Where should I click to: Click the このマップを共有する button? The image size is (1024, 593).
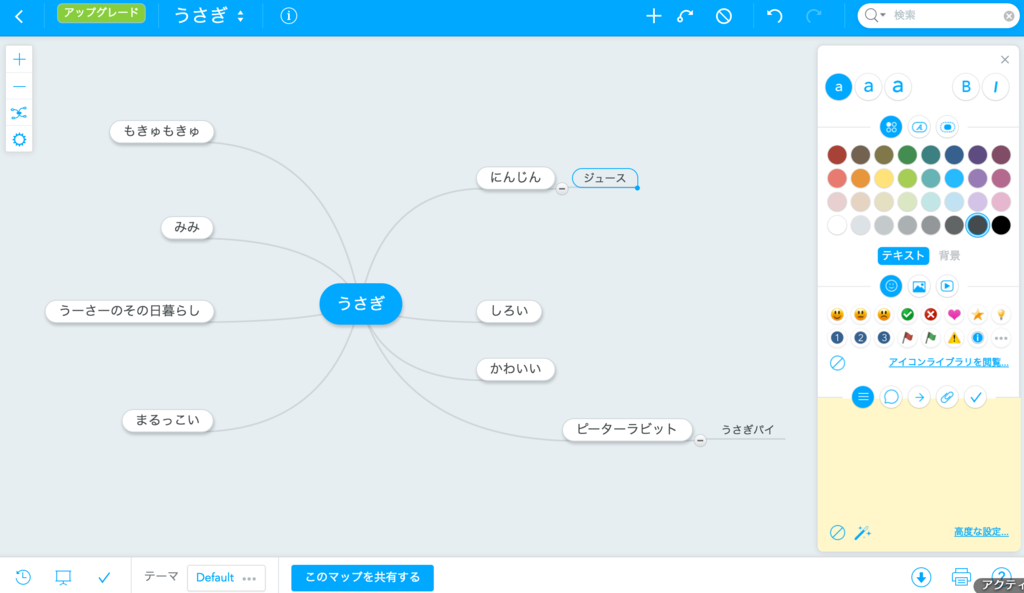click(361, 578)
